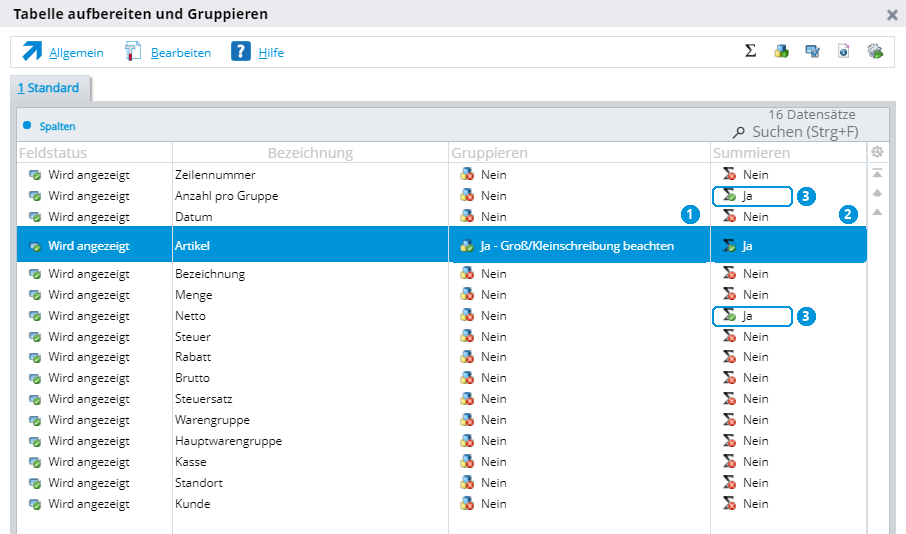The width and height of the screenshot is (906, 534).
Task: Click the grouping icon in the Datum row
Action: (x=467, y=216)
